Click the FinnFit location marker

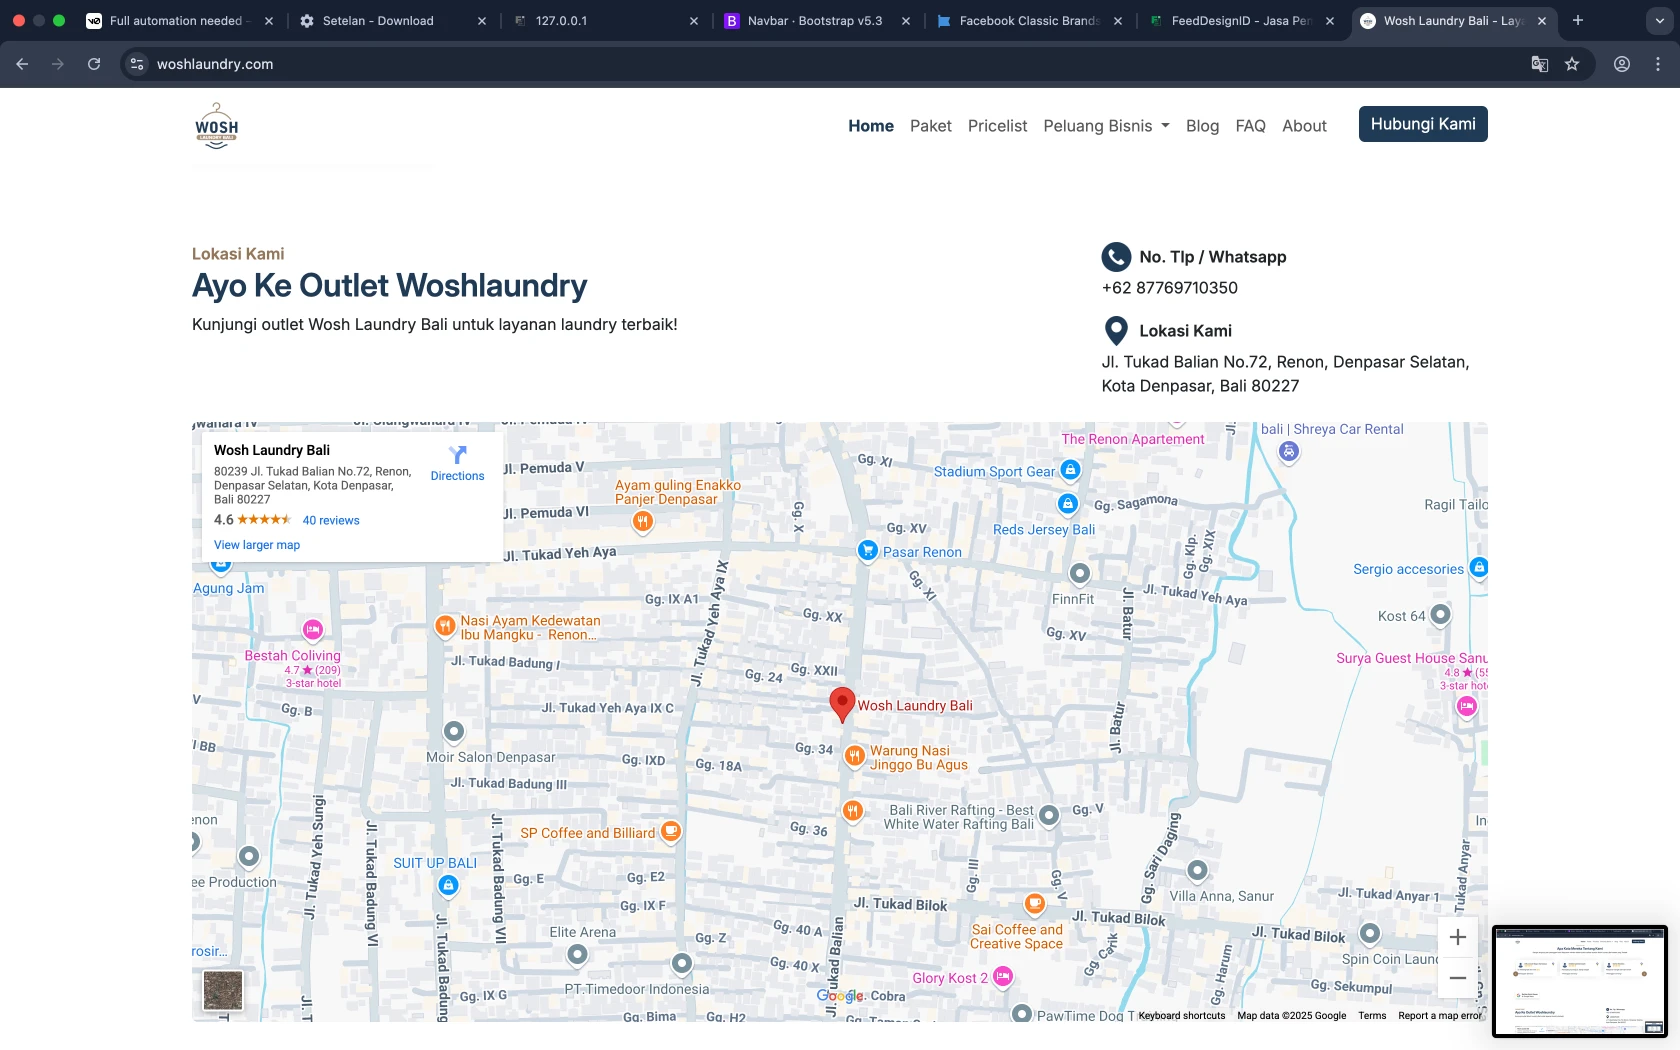(1080, 573)
